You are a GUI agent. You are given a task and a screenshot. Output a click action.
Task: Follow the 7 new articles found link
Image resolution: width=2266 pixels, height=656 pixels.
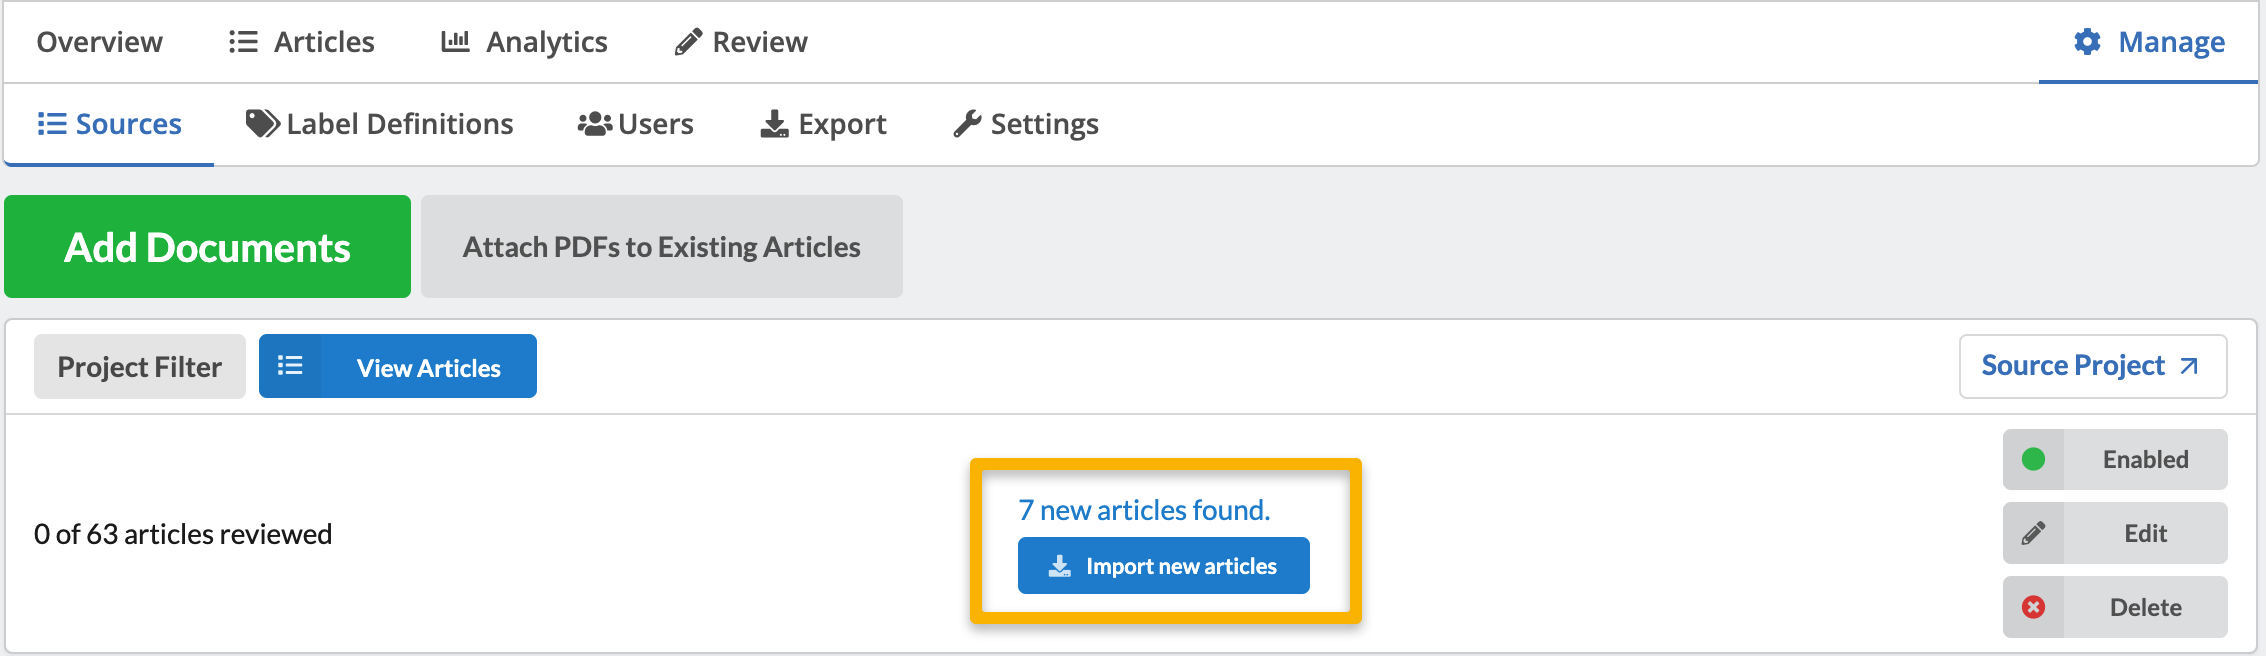coord(1144,510)
